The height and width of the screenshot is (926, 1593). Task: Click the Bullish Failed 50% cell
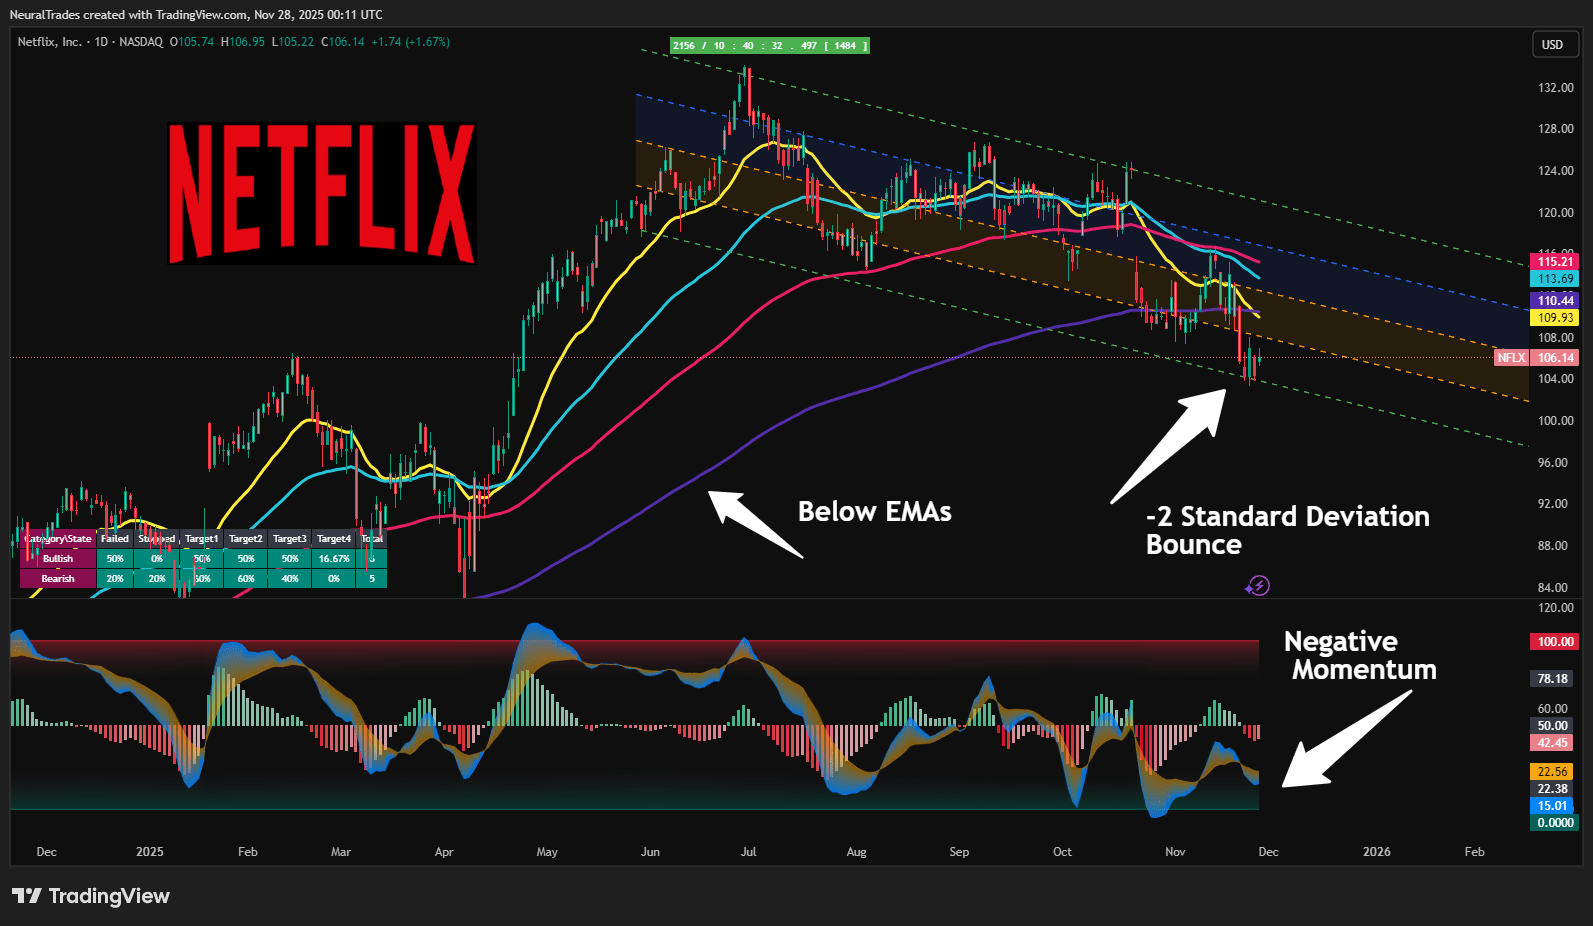coord(115,559)
